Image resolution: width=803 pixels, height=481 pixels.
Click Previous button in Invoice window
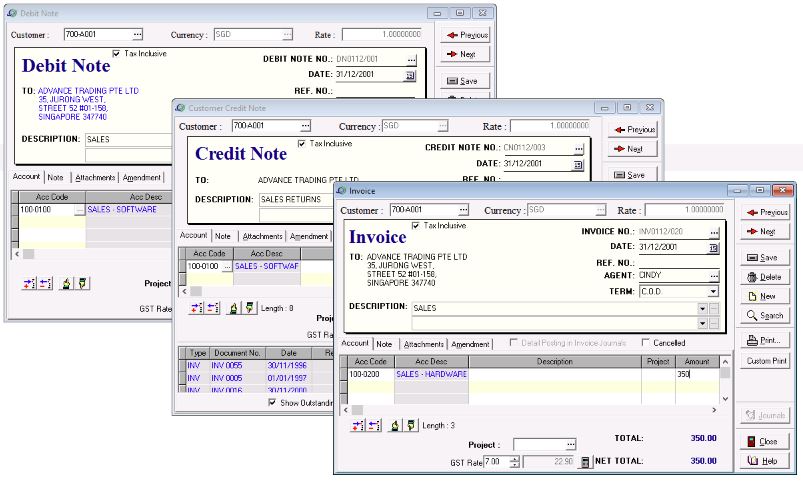tap(767, 212)
